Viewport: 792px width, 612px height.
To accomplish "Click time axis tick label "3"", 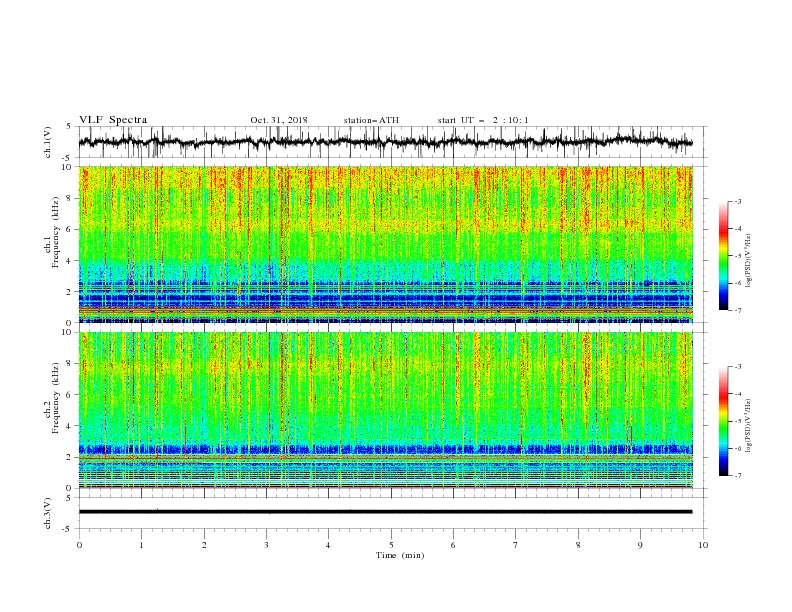I will [x=266, y=545].
